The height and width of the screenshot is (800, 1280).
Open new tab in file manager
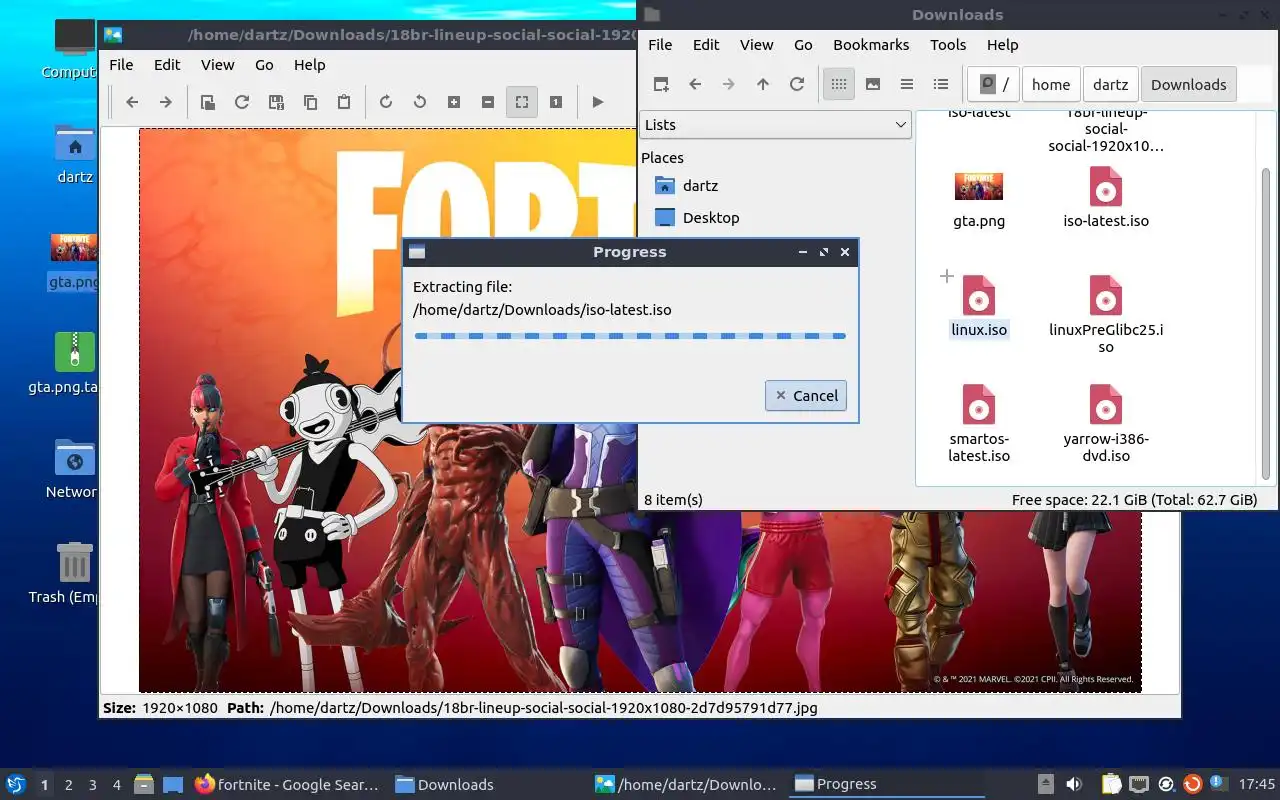[661, 84]
